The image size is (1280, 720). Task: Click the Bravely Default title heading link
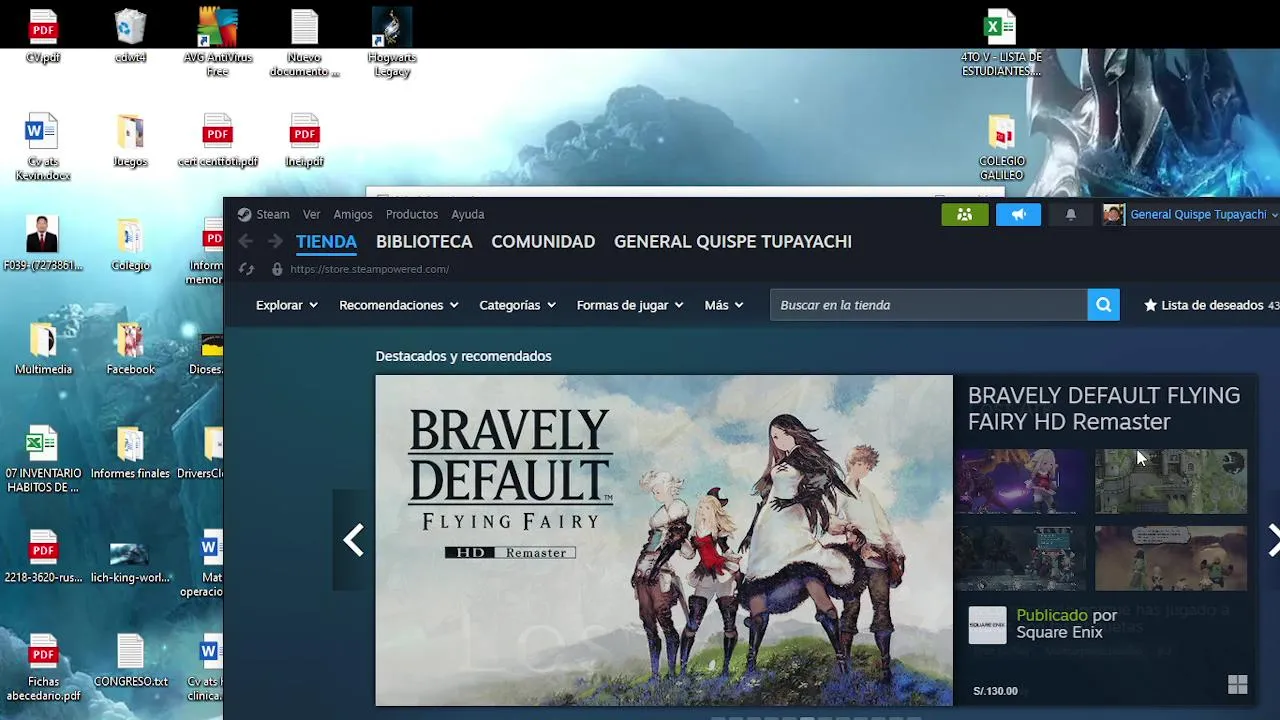click(x=1104, y=408)
